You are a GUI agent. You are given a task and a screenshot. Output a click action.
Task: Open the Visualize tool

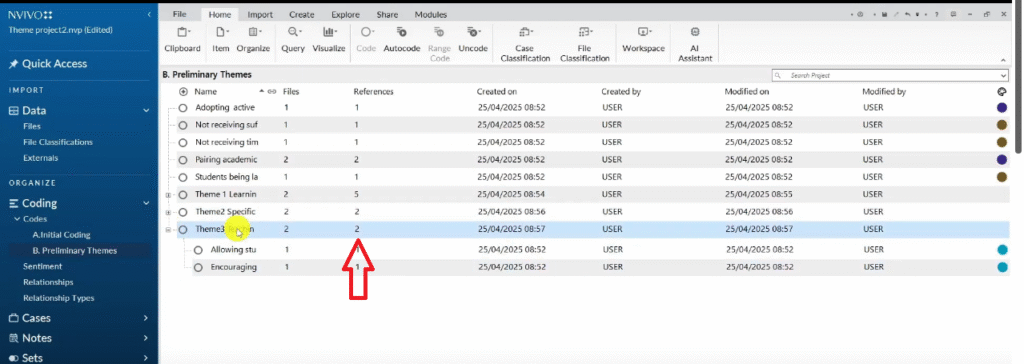point(328,40)
